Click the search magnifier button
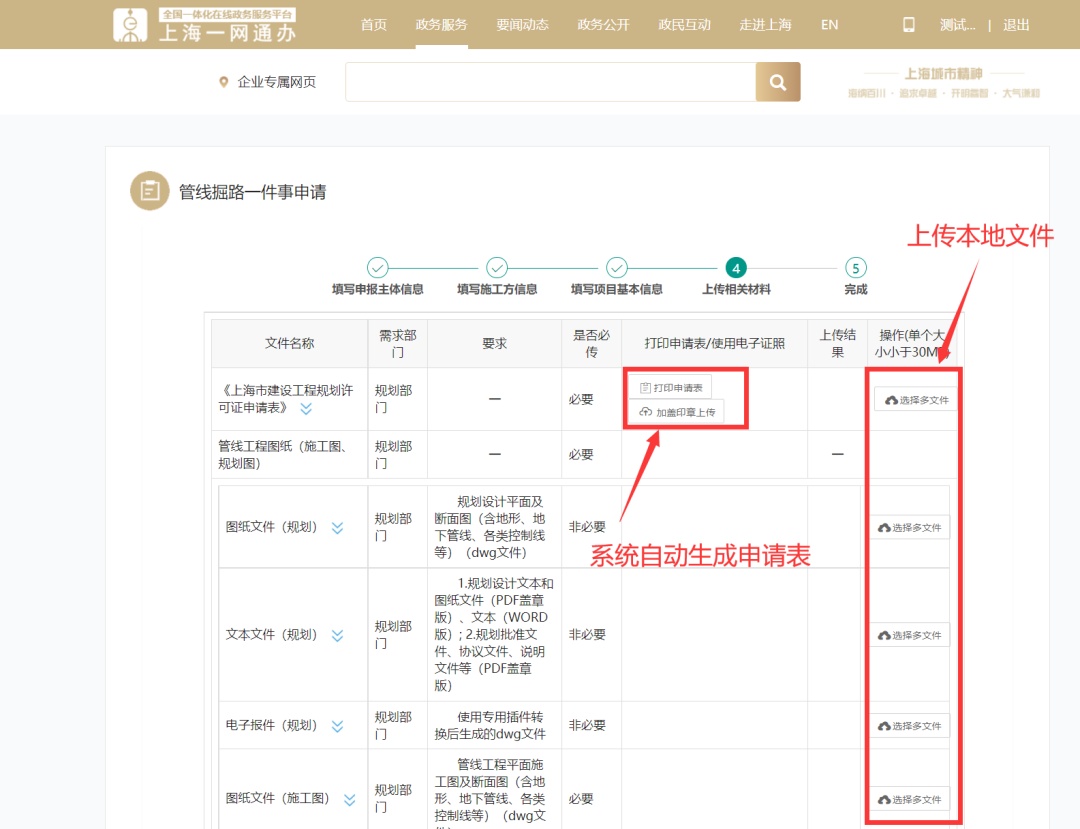 pyautogui.click(x=777, y=82)
